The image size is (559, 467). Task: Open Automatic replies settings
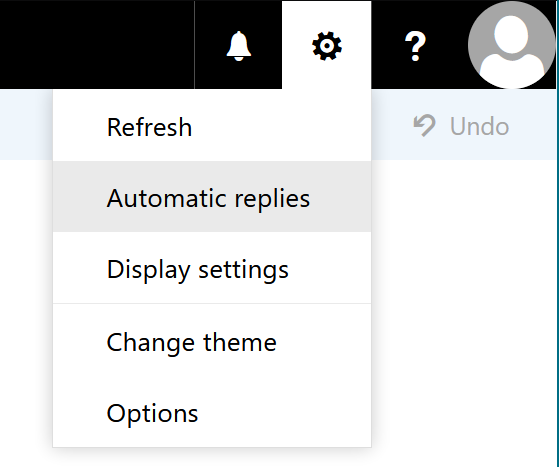[212, 197]
